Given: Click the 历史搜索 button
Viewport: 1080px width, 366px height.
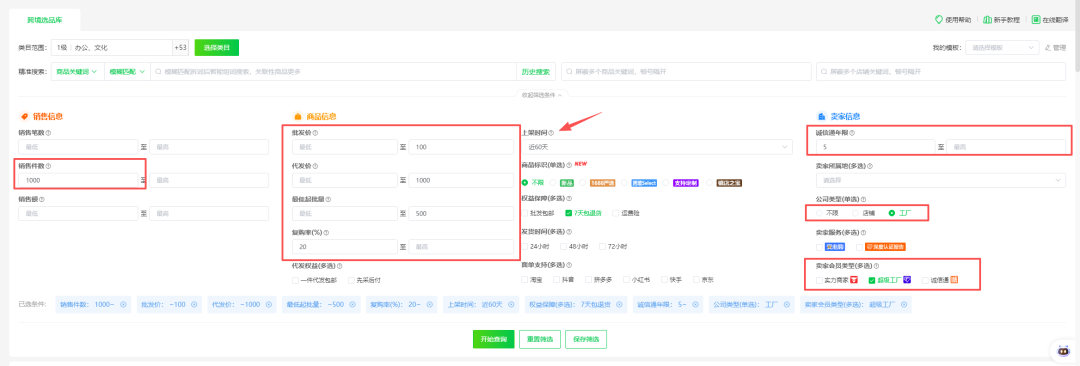Looking at the screenshot, I should tap(536, 72).
